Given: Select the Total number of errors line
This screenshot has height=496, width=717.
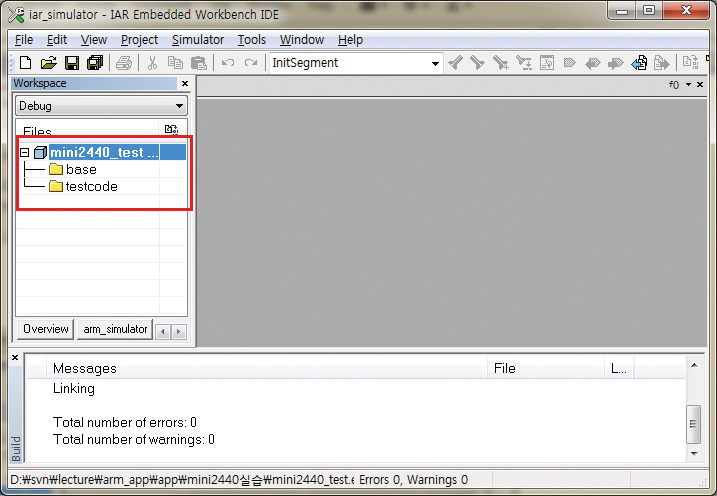Looking at the screenshot, I should pos(124,422).
